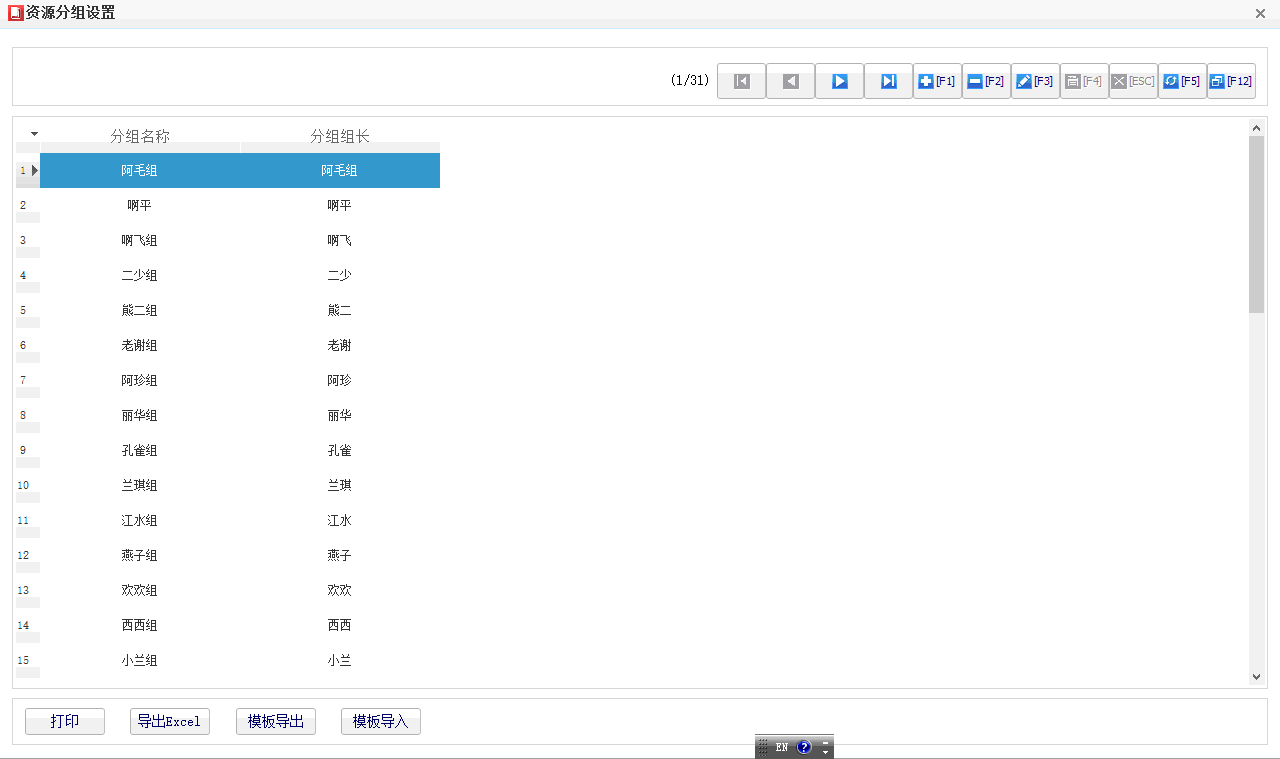Viewport: 1280px width, 759px height.
Task: Delete the selected group with [F2]
Action: coord(986,81)
